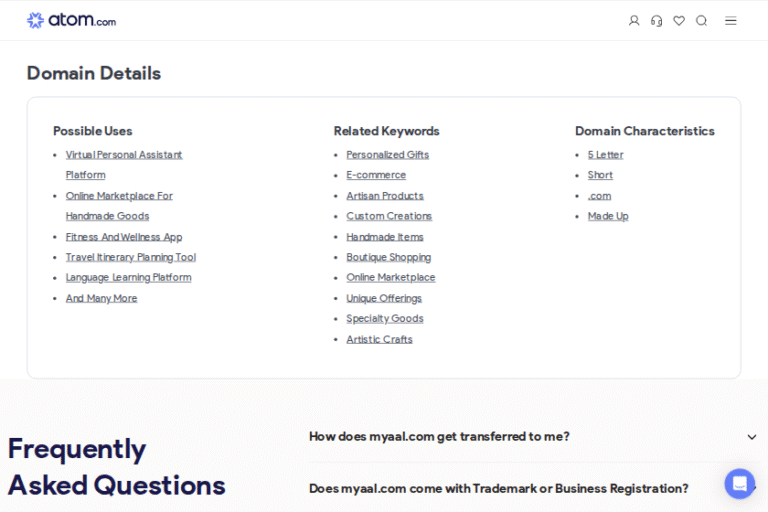
Task: Click the Artistic Crafts keyword
Action: pyautogui.click(x=379, y=340)
